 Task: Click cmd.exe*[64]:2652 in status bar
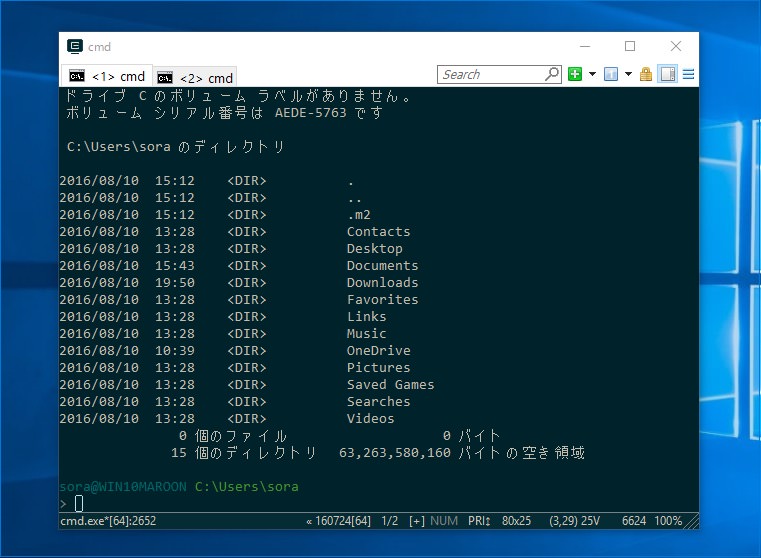108,521
